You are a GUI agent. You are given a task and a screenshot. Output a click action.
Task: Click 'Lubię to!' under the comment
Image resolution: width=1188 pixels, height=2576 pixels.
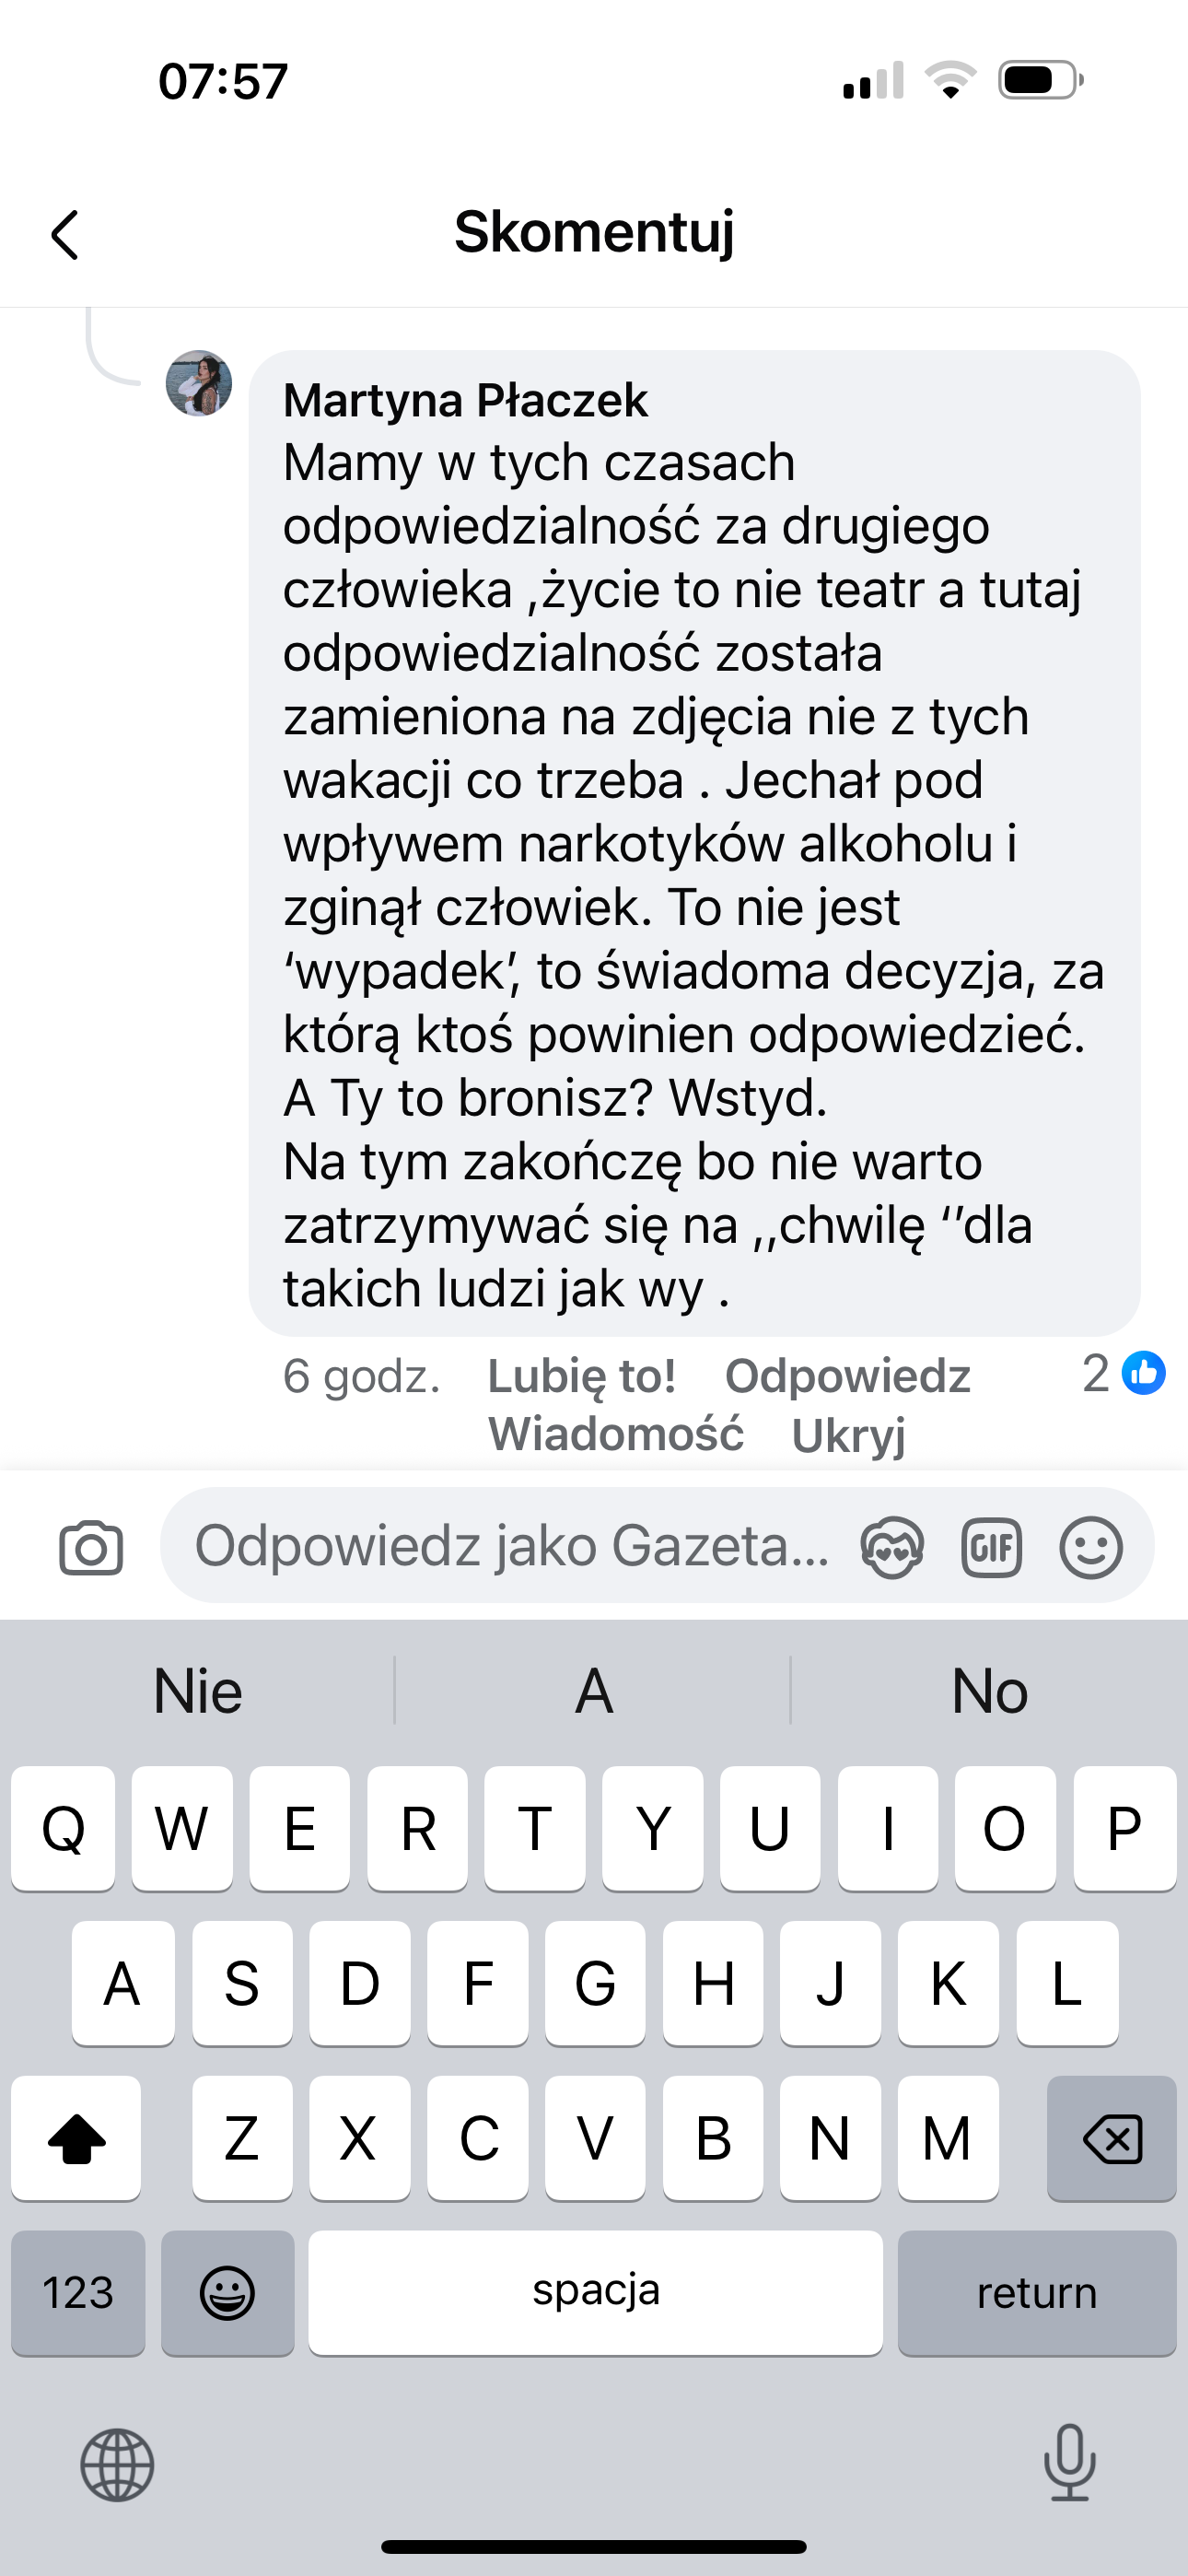click(x=582, y=1376)
